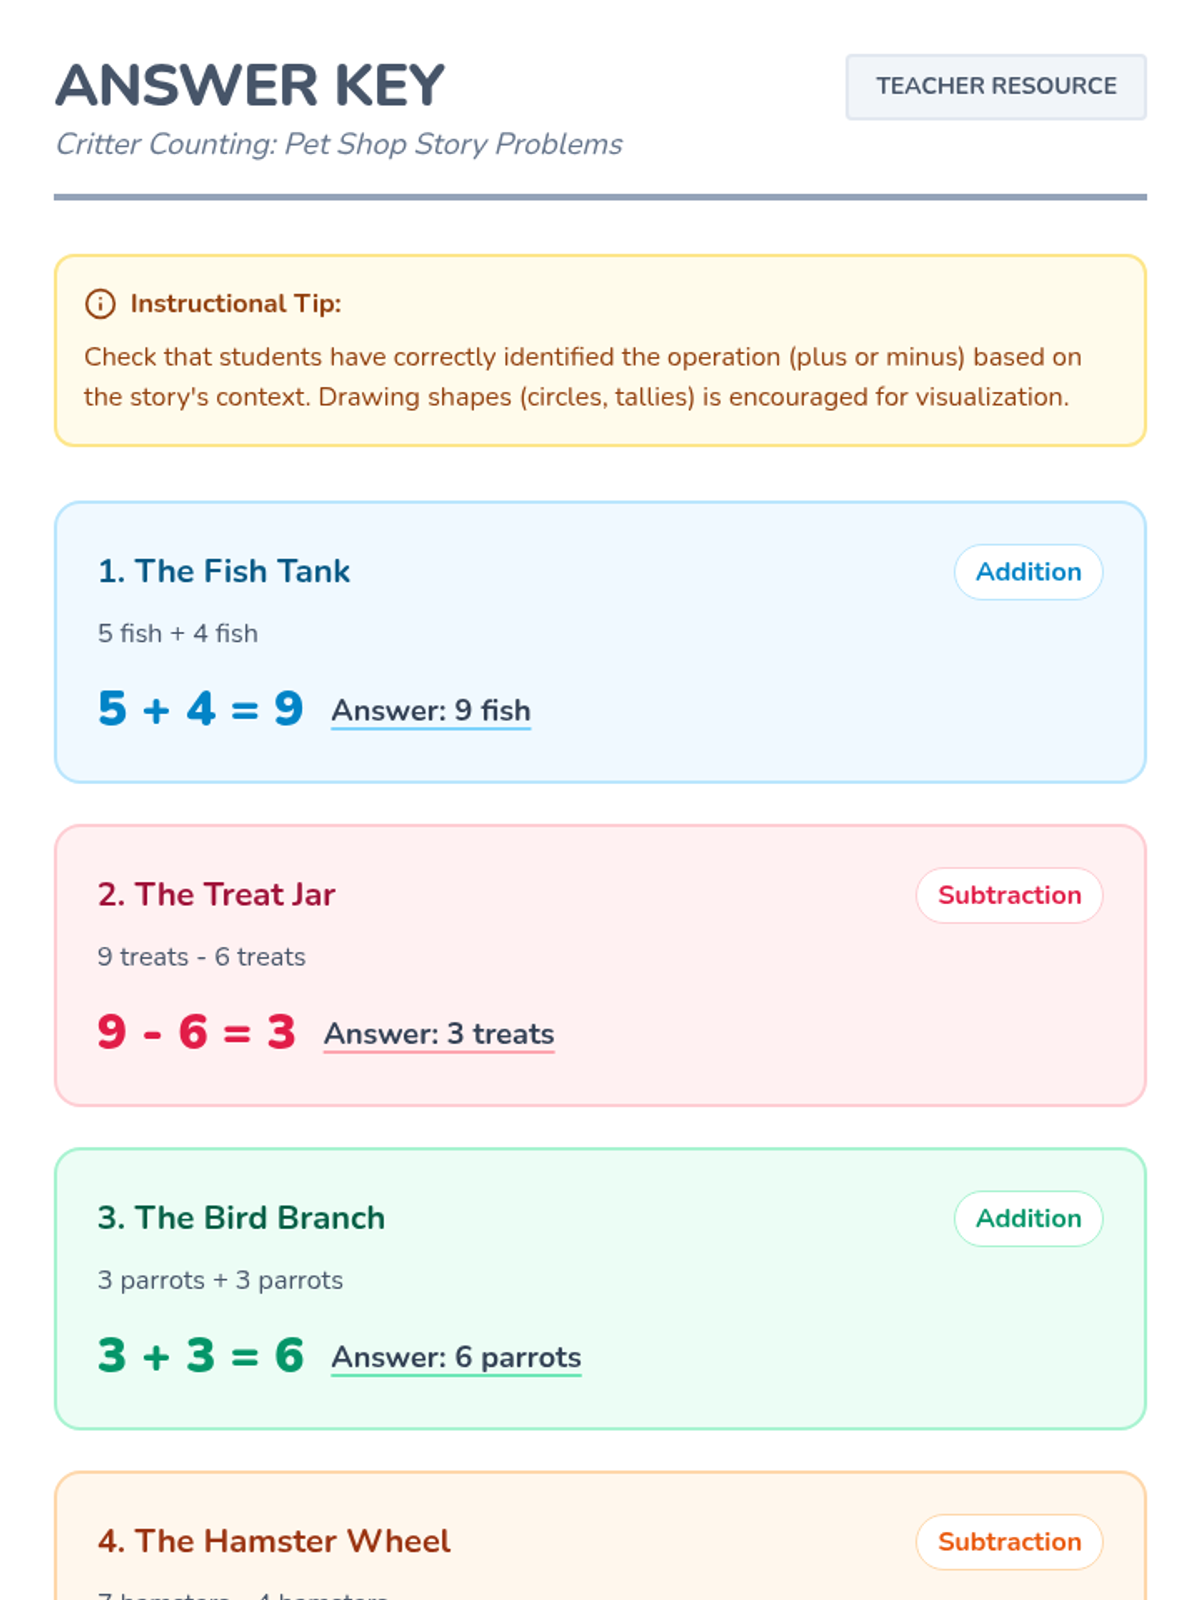Click the underlined "Answer: 9 fish" text
The width and height of the screenshot is (1200, 1600).
point(431,710)
